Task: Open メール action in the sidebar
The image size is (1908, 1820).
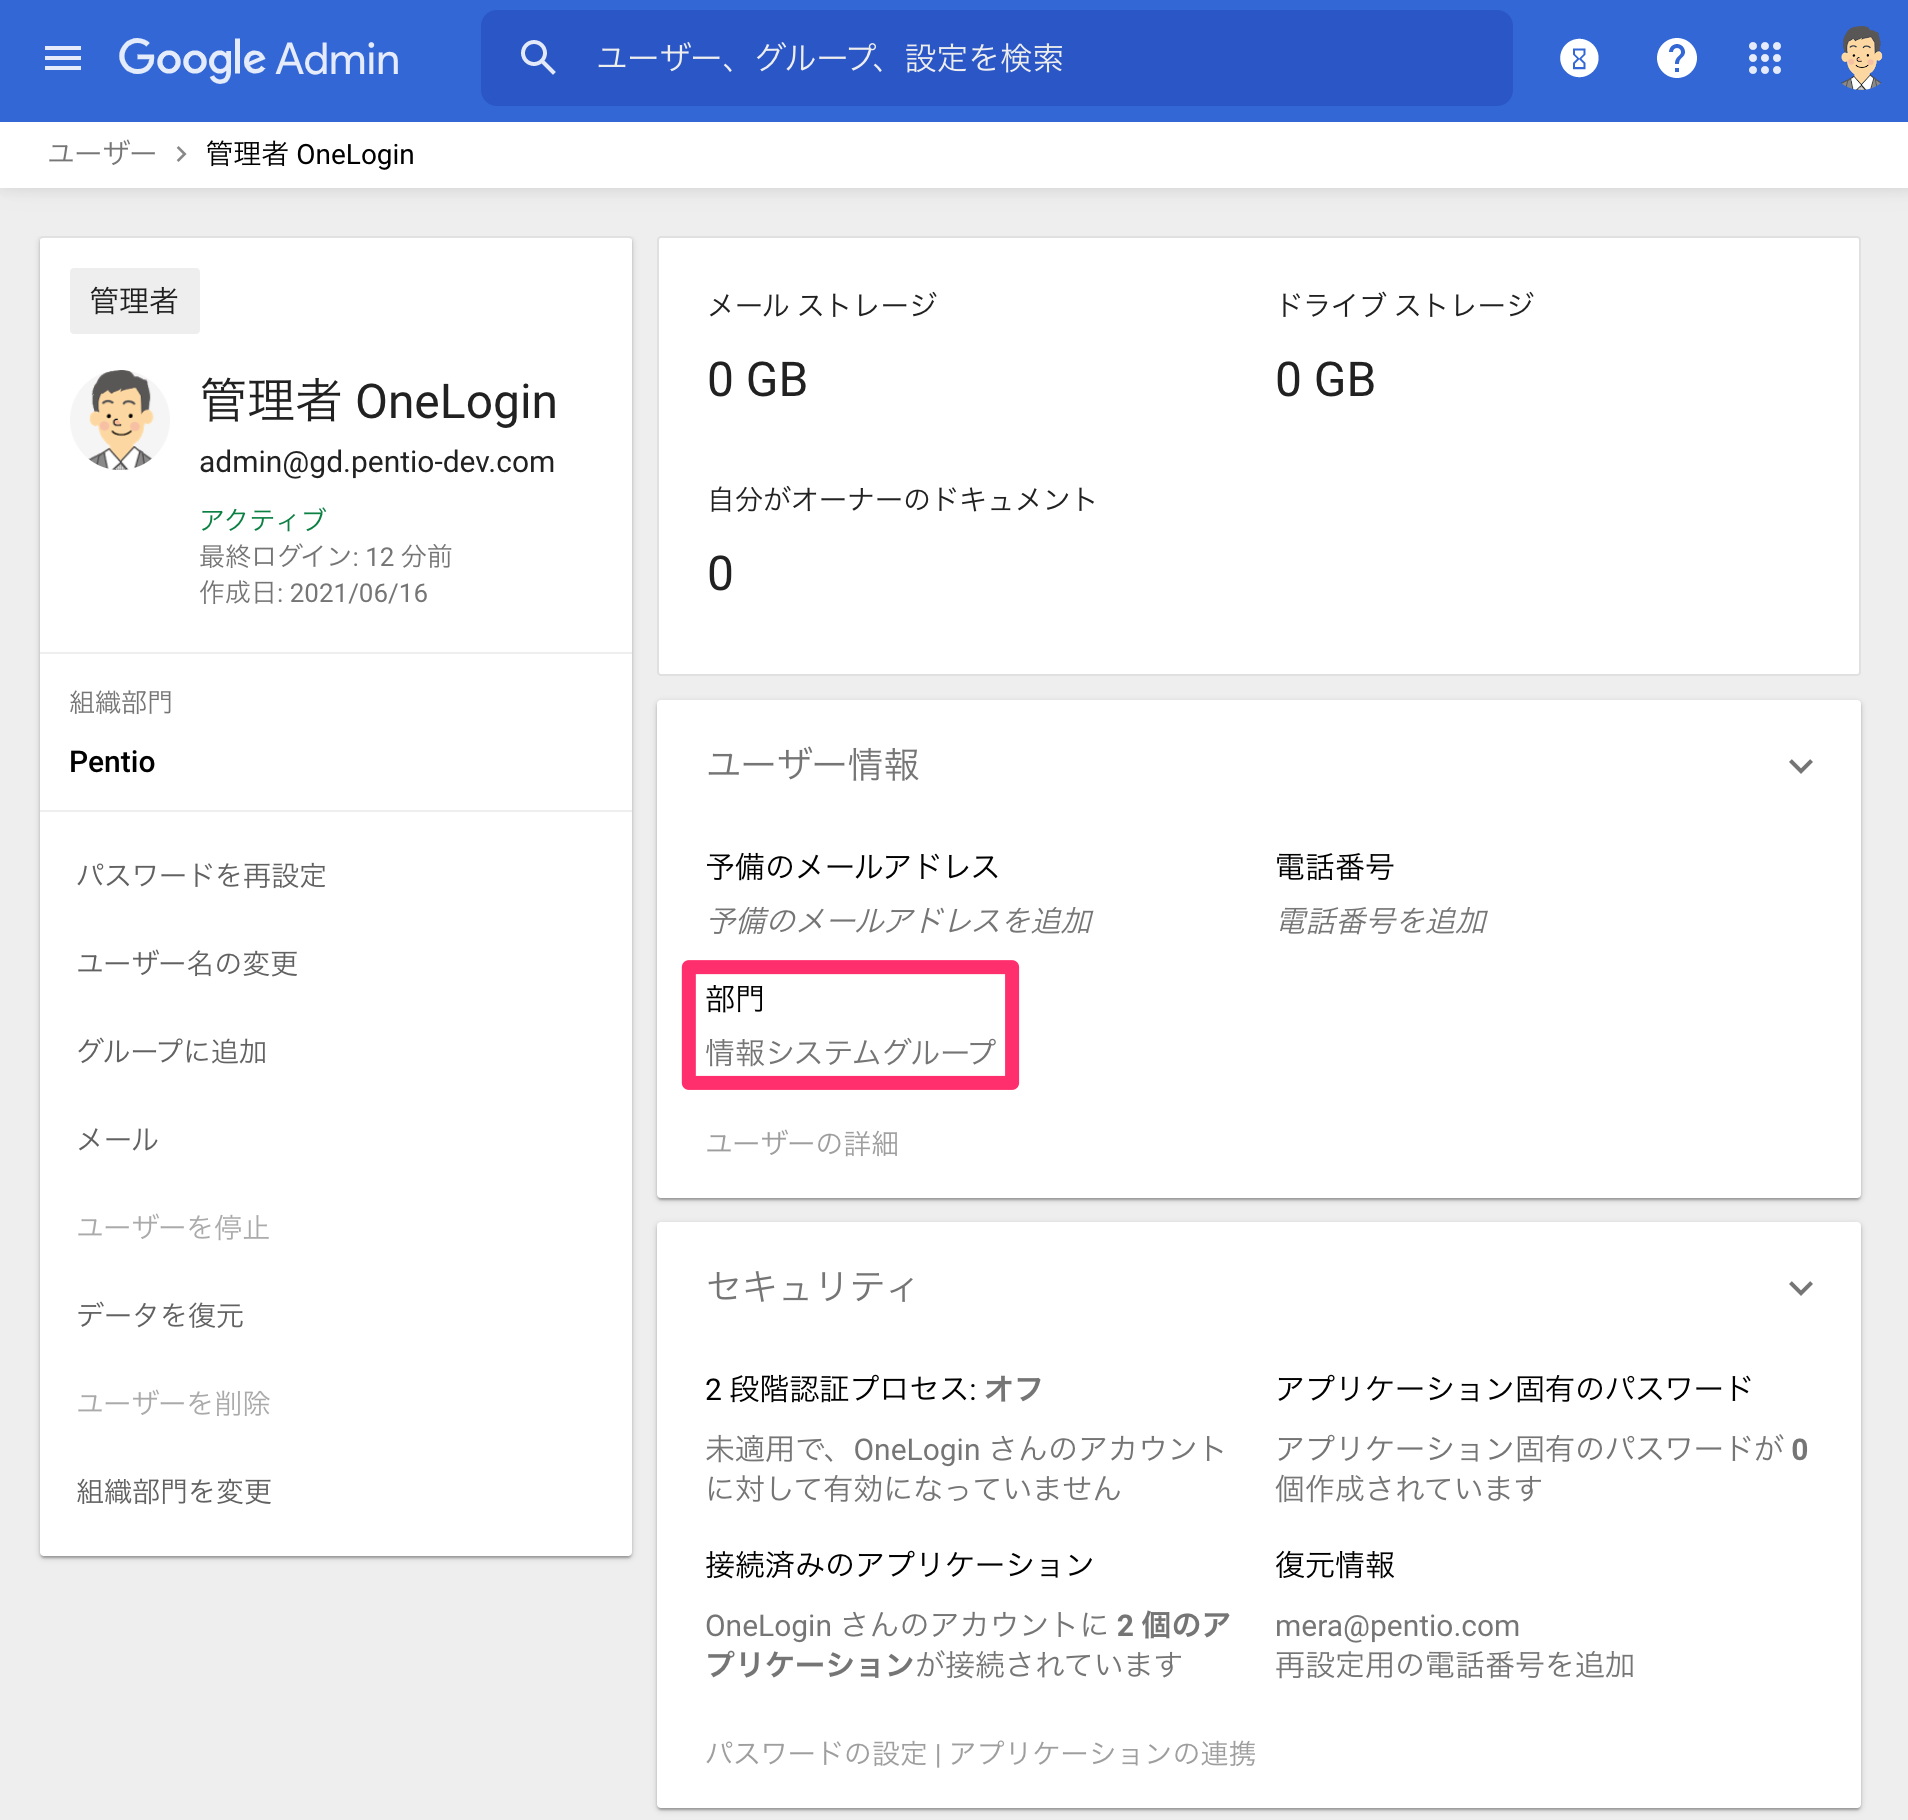Action: point(118,1140)
